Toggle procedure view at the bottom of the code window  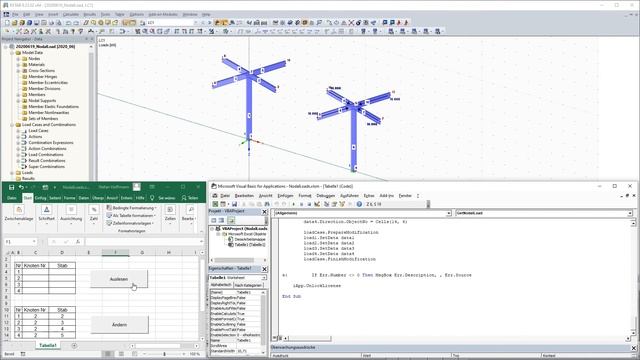pos(275,338)
